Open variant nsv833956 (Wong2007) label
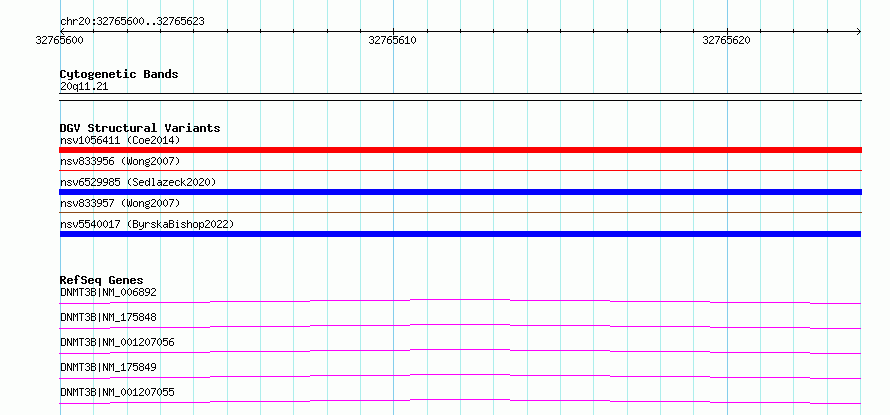The width and height of the screenshot is (890, 415). click(120, 161)
